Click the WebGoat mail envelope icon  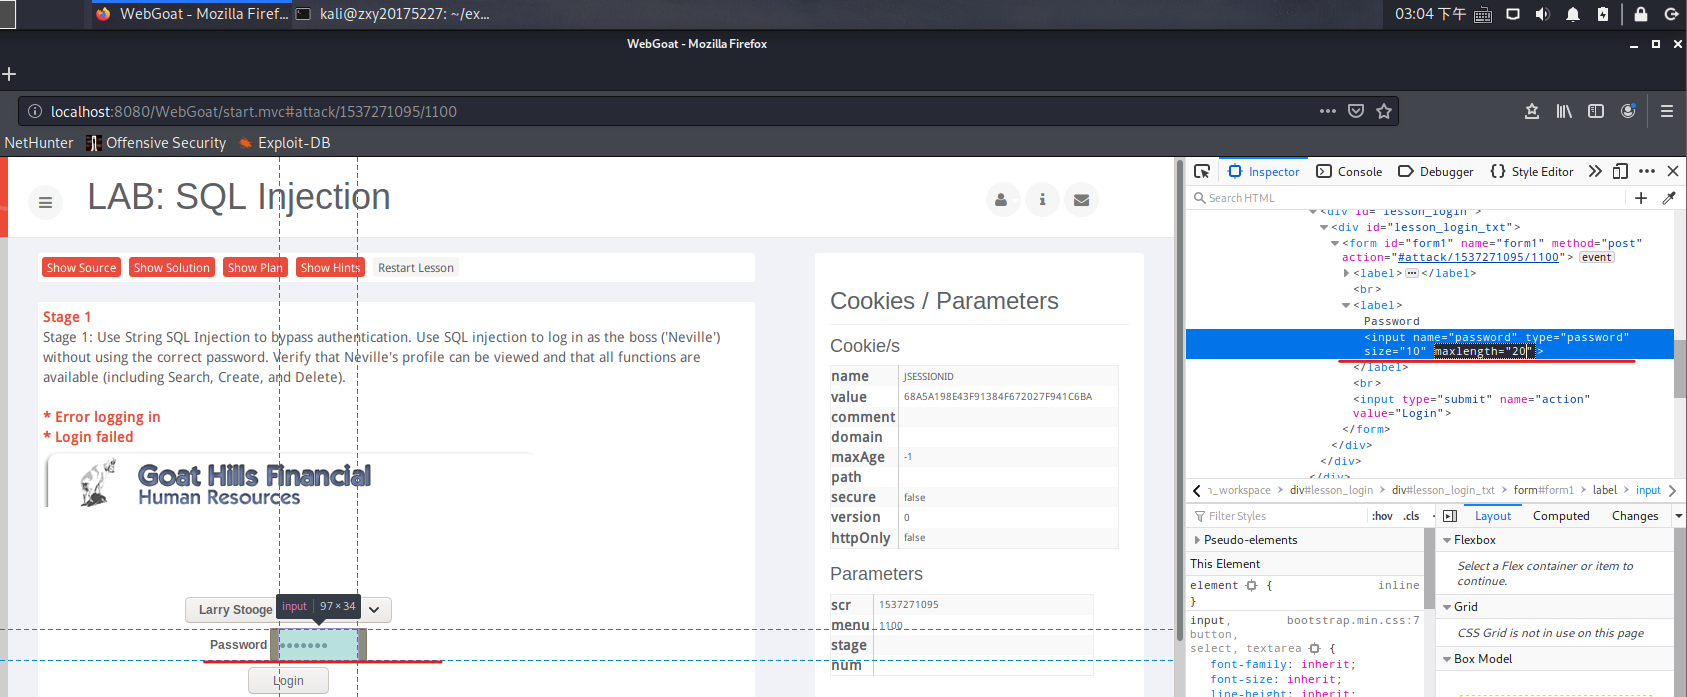tap(1081, 200)
